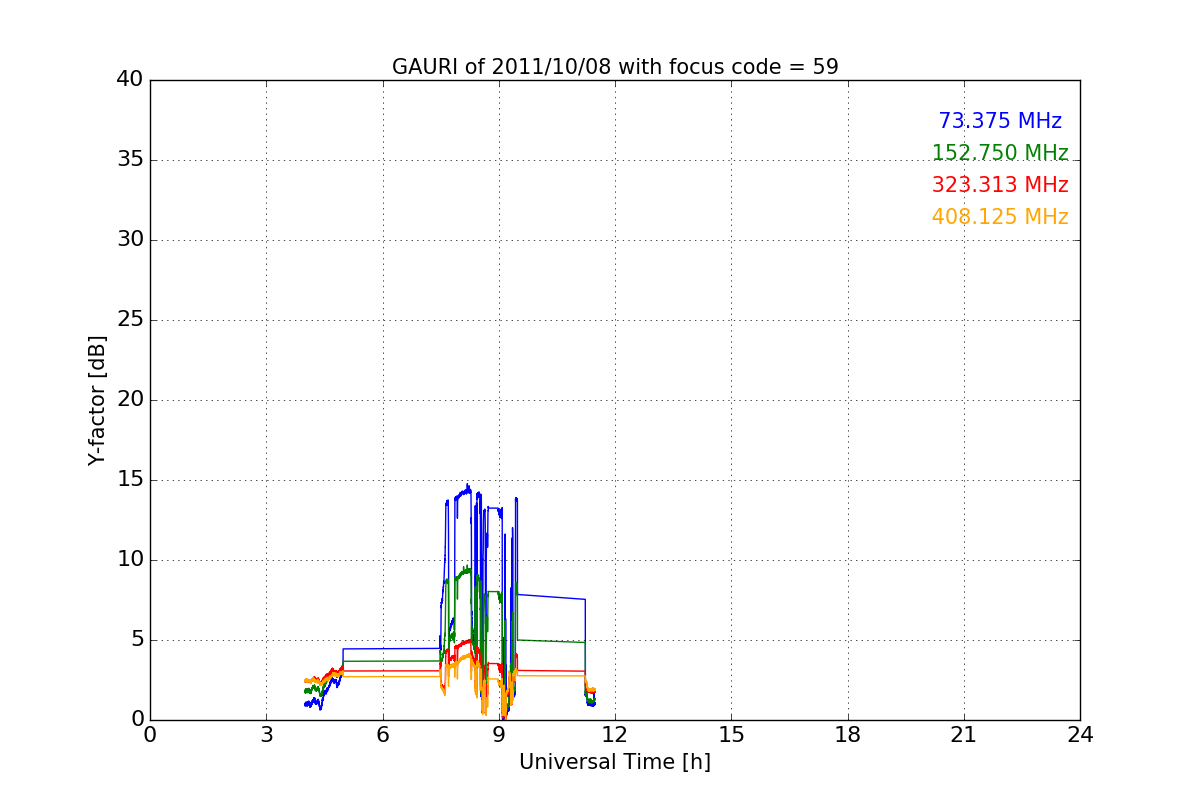The height and width of the screenshot is (800, 1200).
Task: Click y-axis tick label 25
Action: click(130, 320)
